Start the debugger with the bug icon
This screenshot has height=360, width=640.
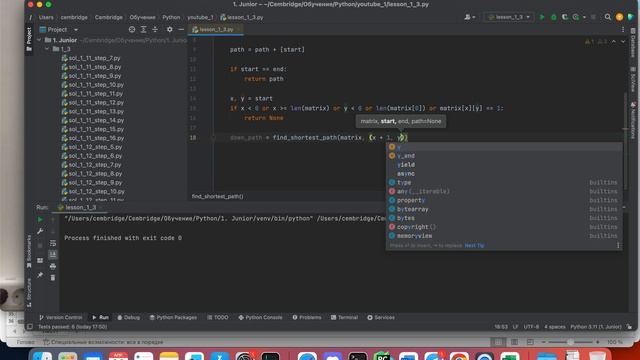553,17
